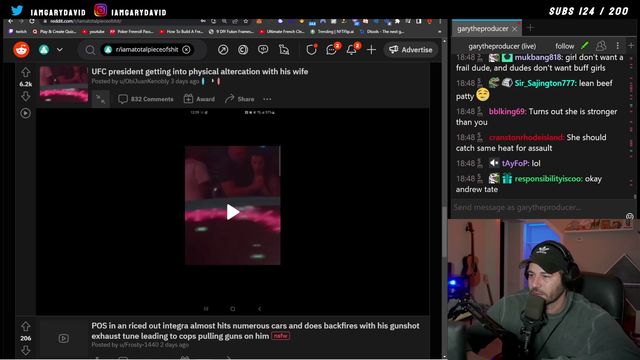Open Trending NFTFlip.ai bookmark
Viewport: 640px width, 360px height.
pos(332,31)
